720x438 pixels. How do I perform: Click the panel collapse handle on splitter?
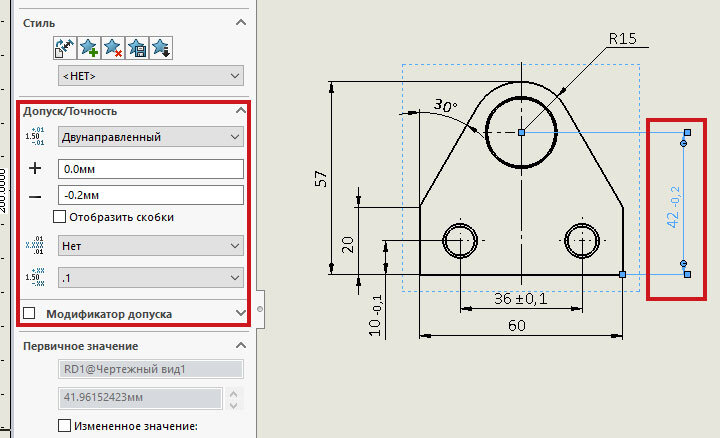260,309
